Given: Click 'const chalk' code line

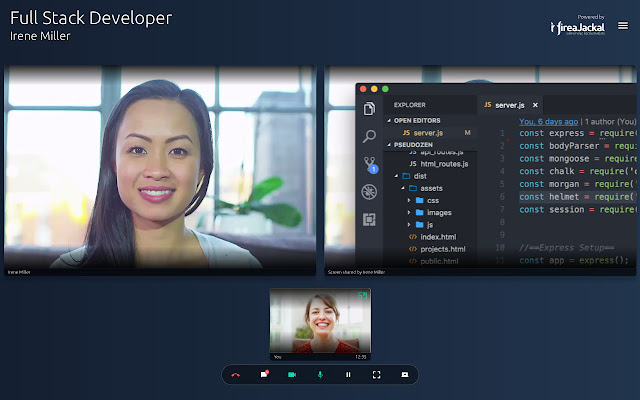Looking at the screenshot, I should pos(577,171).
